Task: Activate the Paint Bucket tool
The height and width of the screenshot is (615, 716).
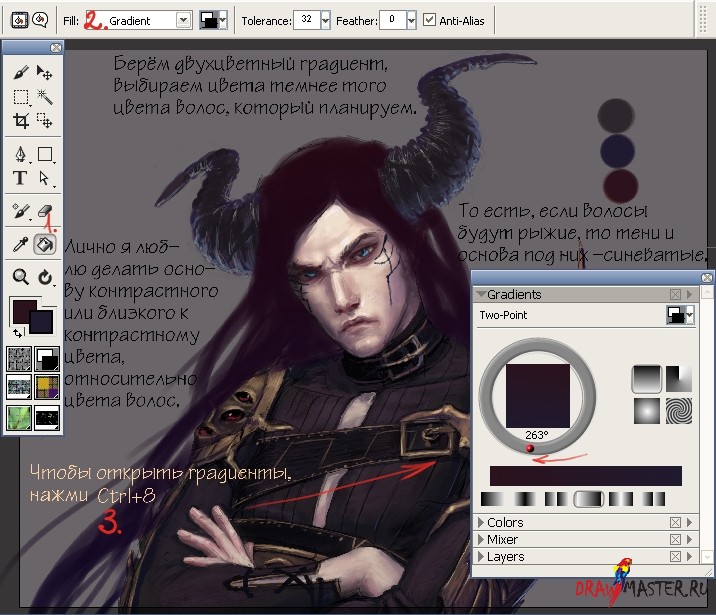Action: (45, 245)
